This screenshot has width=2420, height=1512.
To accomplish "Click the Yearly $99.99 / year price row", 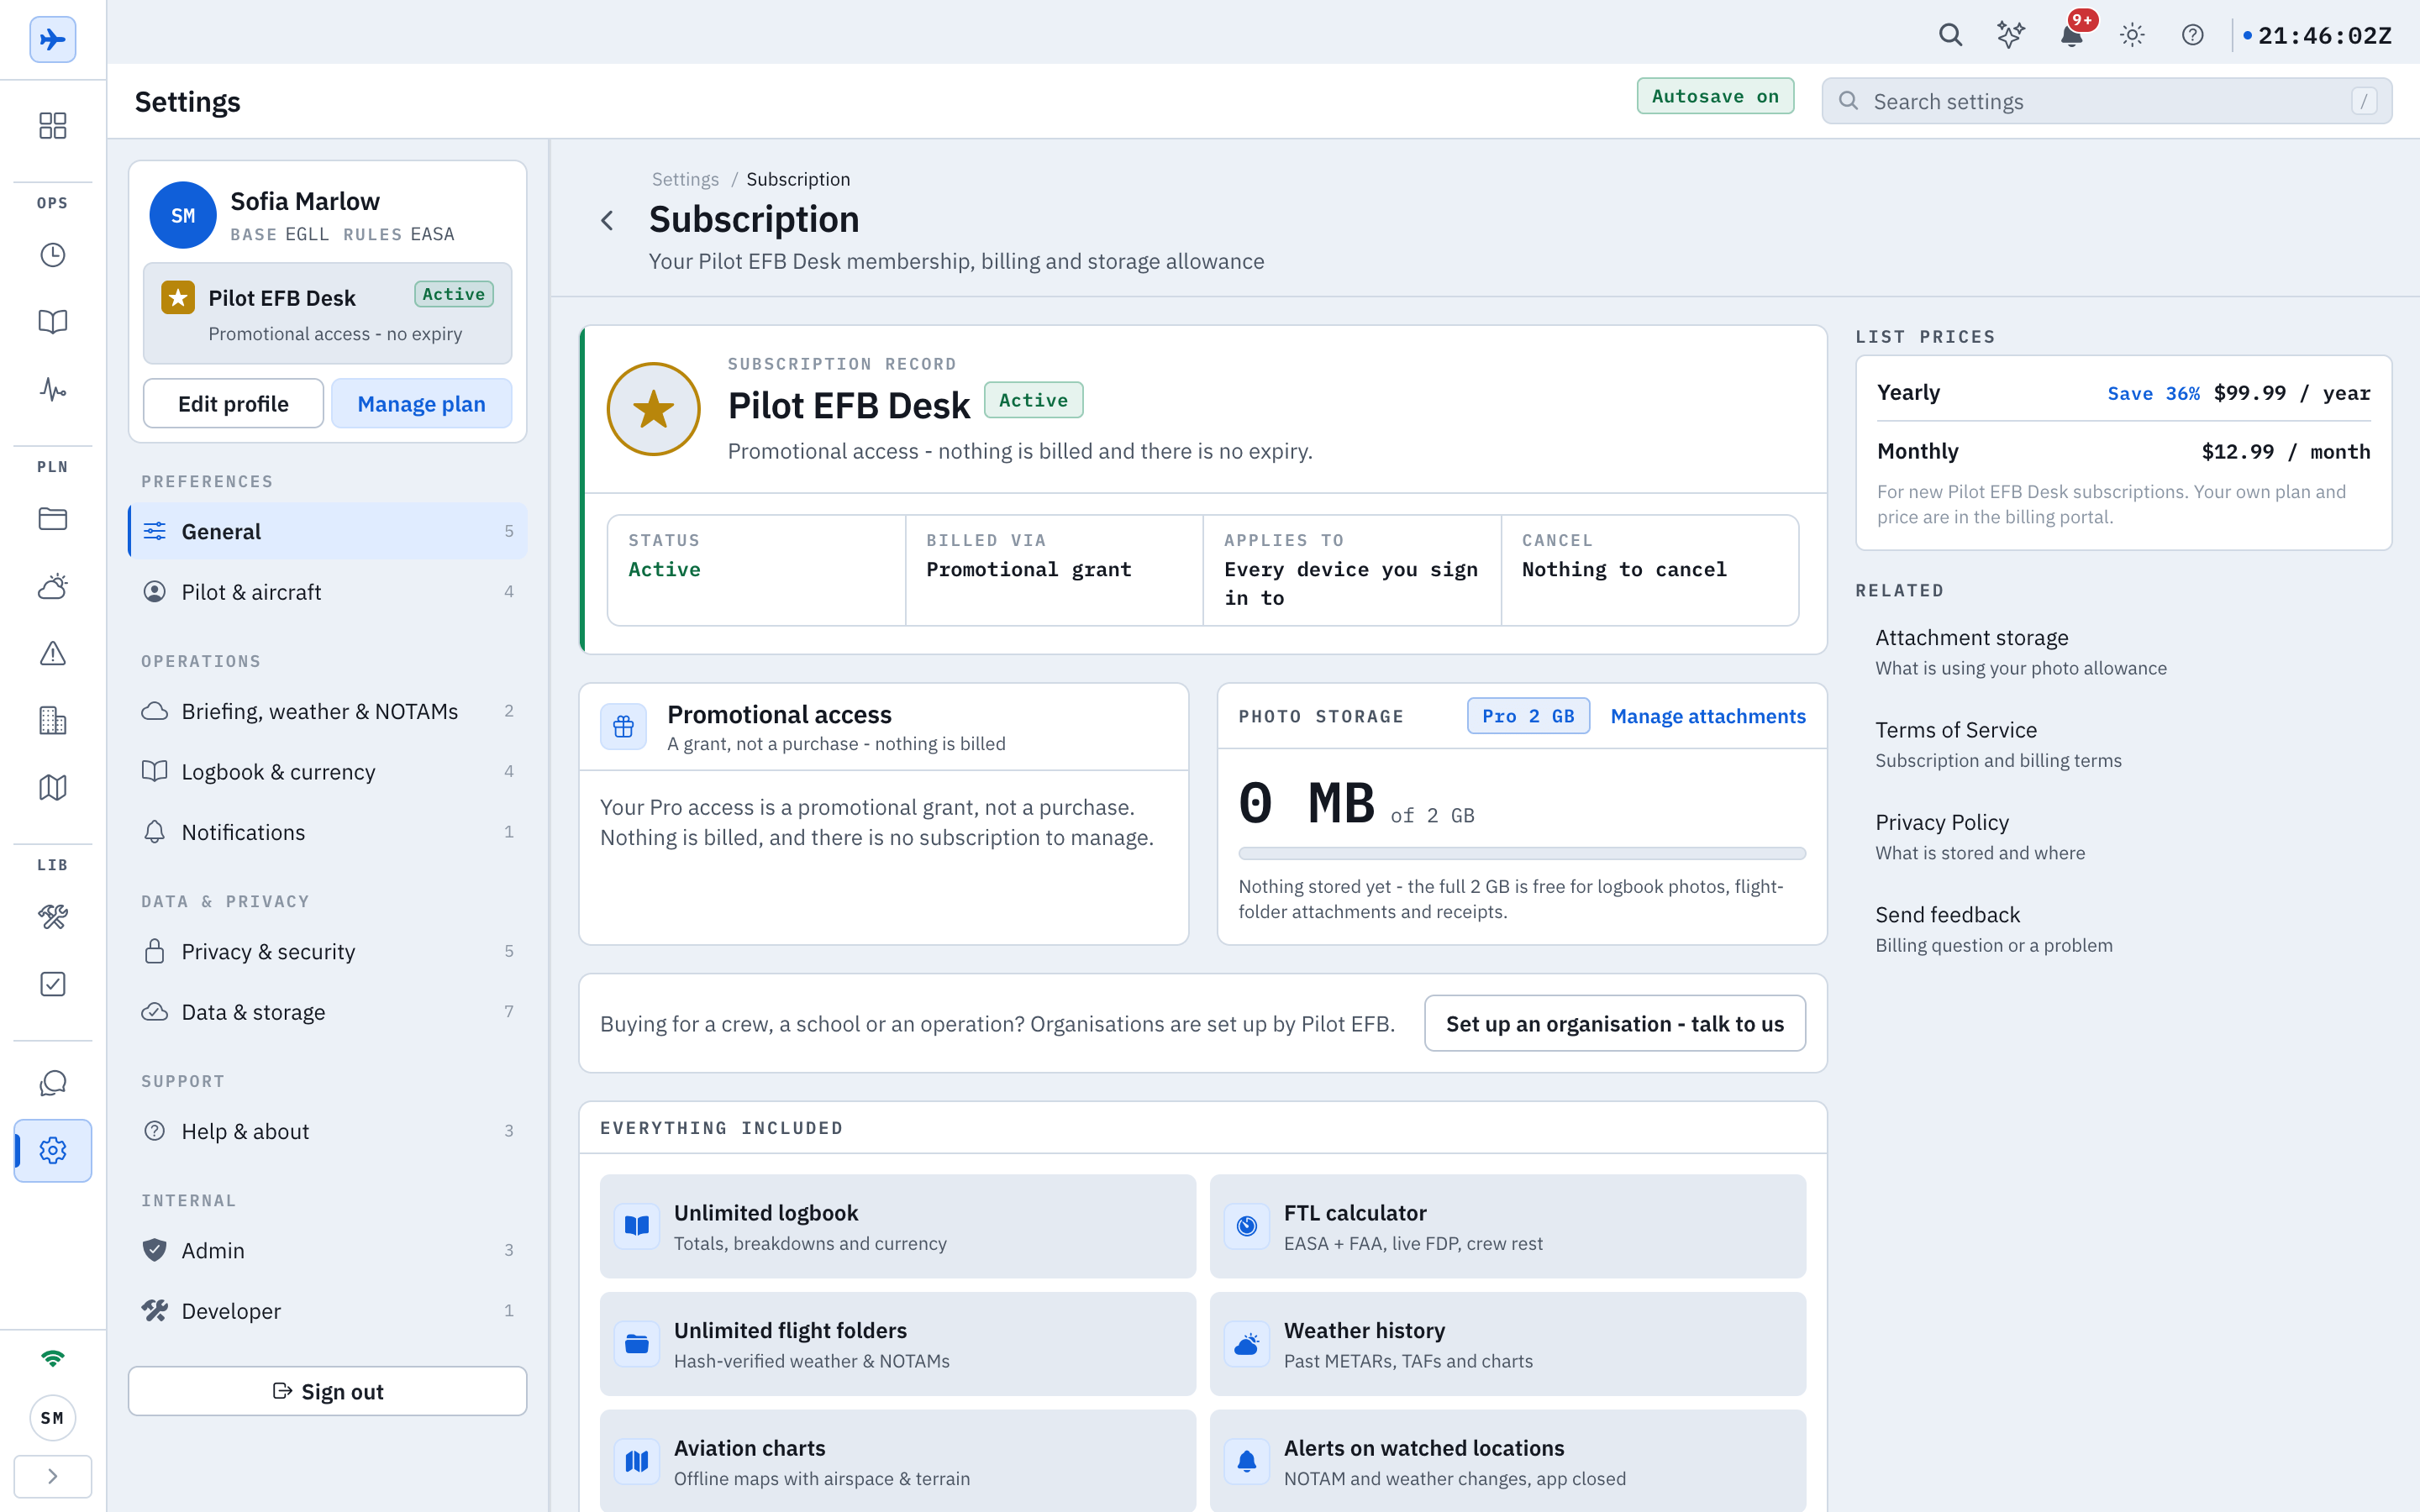I will click(x=2124, y=392).
